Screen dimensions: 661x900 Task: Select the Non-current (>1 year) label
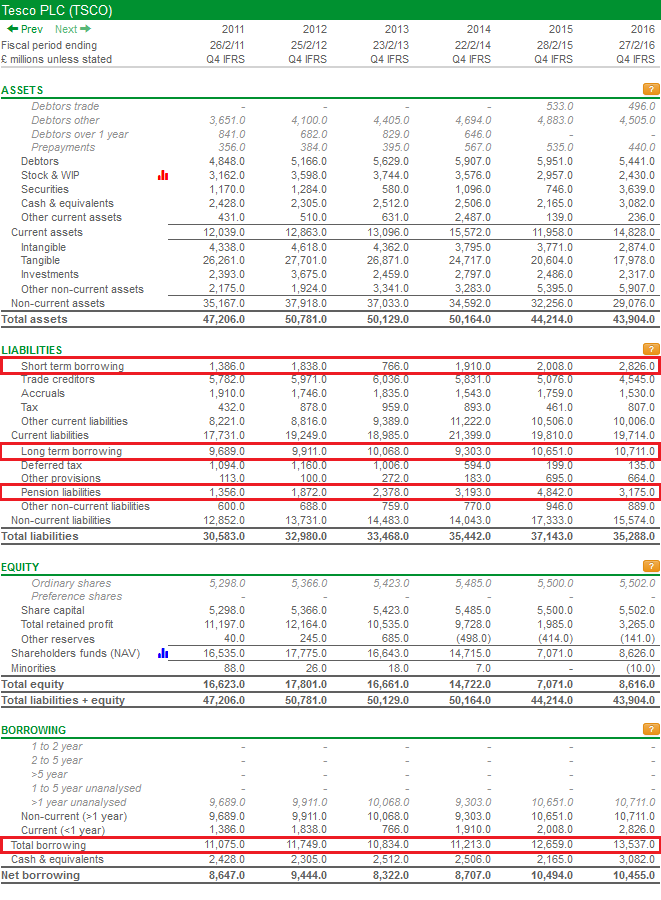pyautogui.click(x=74, y=816)
